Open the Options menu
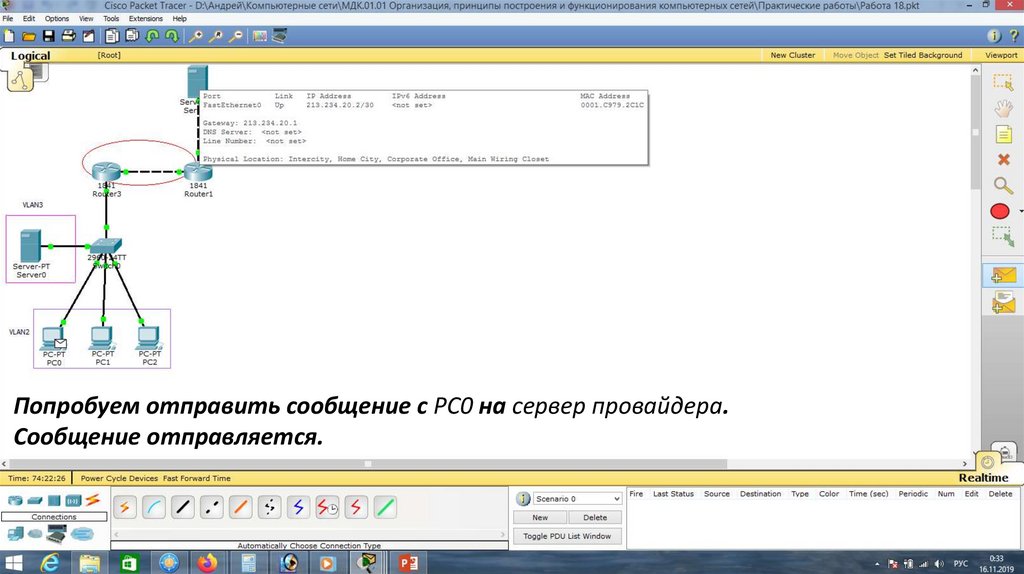Image resolution: width=1024 pixels, height=574 pixels. tap(57, 18)
